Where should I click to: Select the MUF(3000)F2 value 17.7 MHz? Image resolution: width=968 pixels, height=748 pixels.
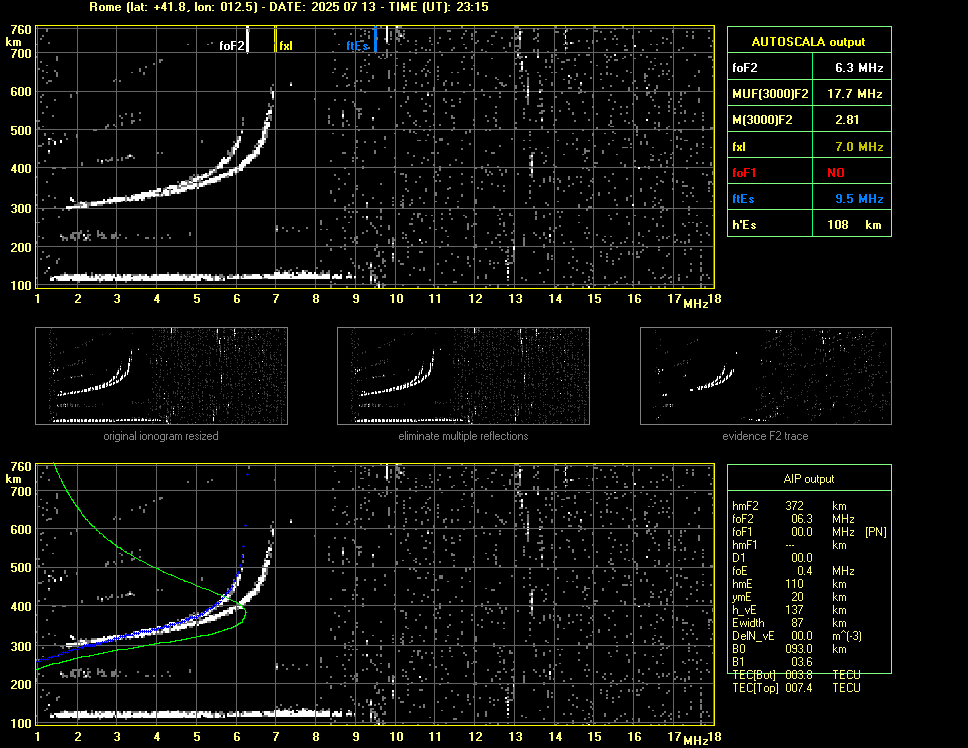854,94
